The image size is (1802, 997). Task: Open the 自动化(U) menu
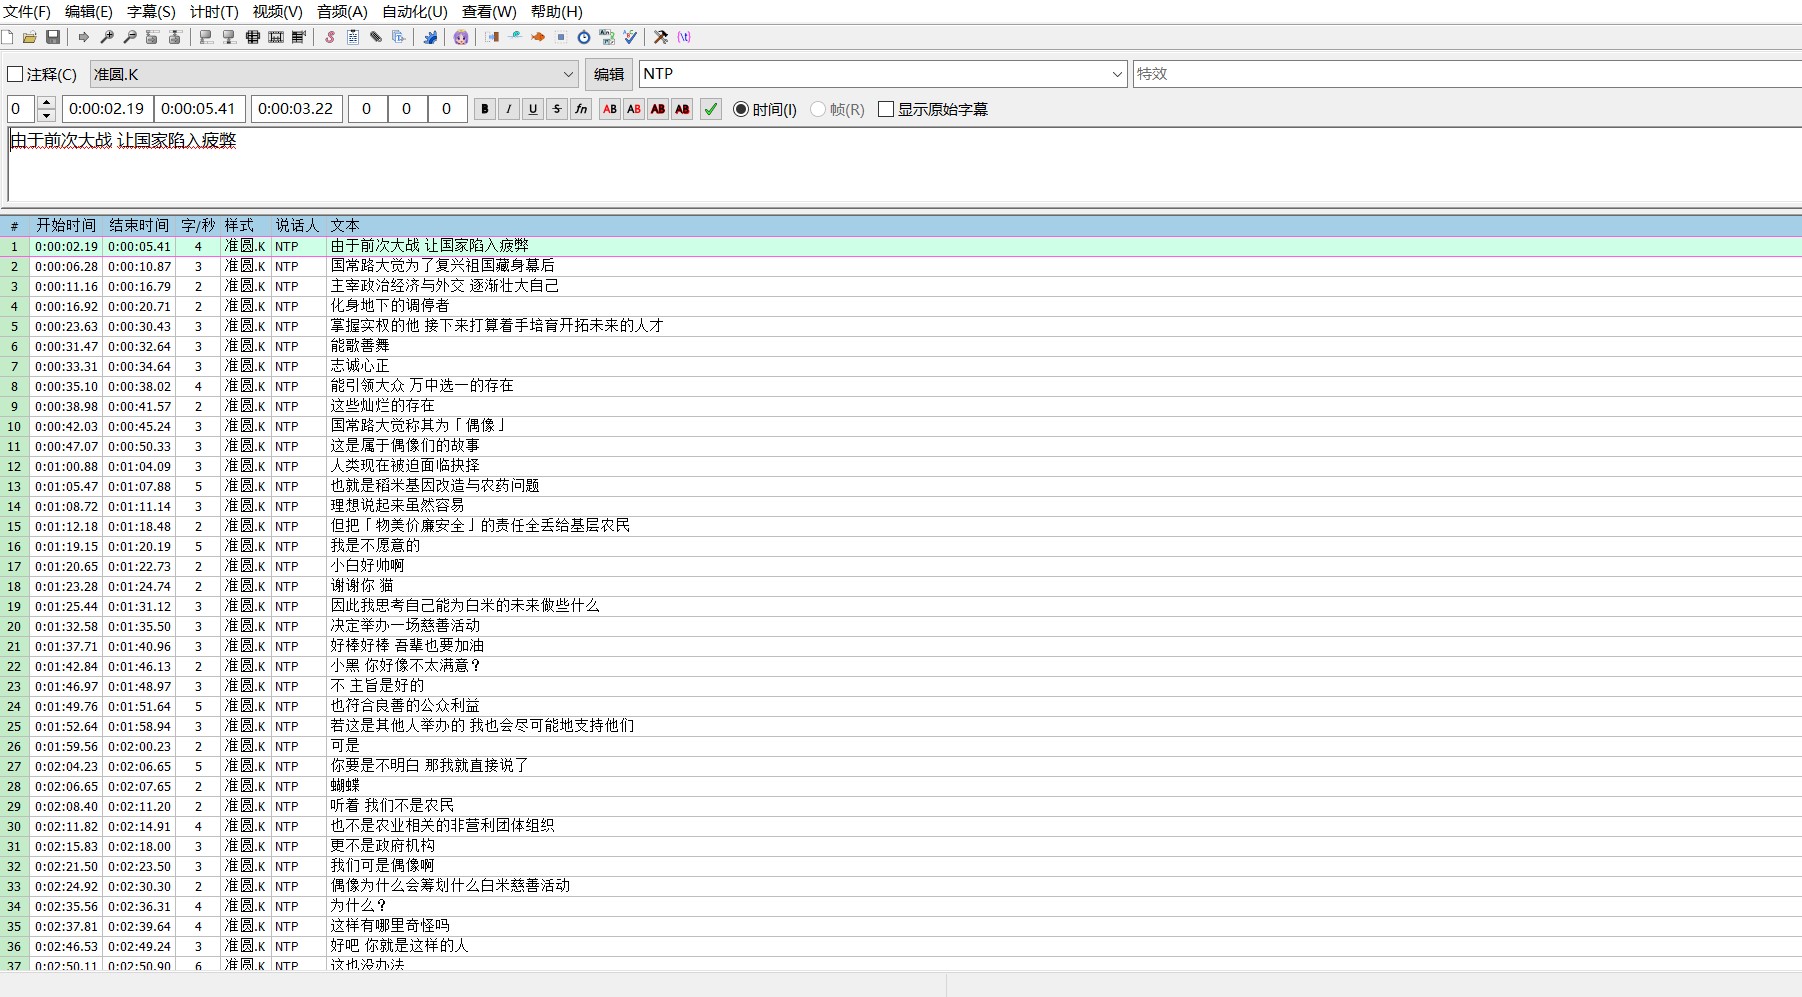tap(415, 12)
